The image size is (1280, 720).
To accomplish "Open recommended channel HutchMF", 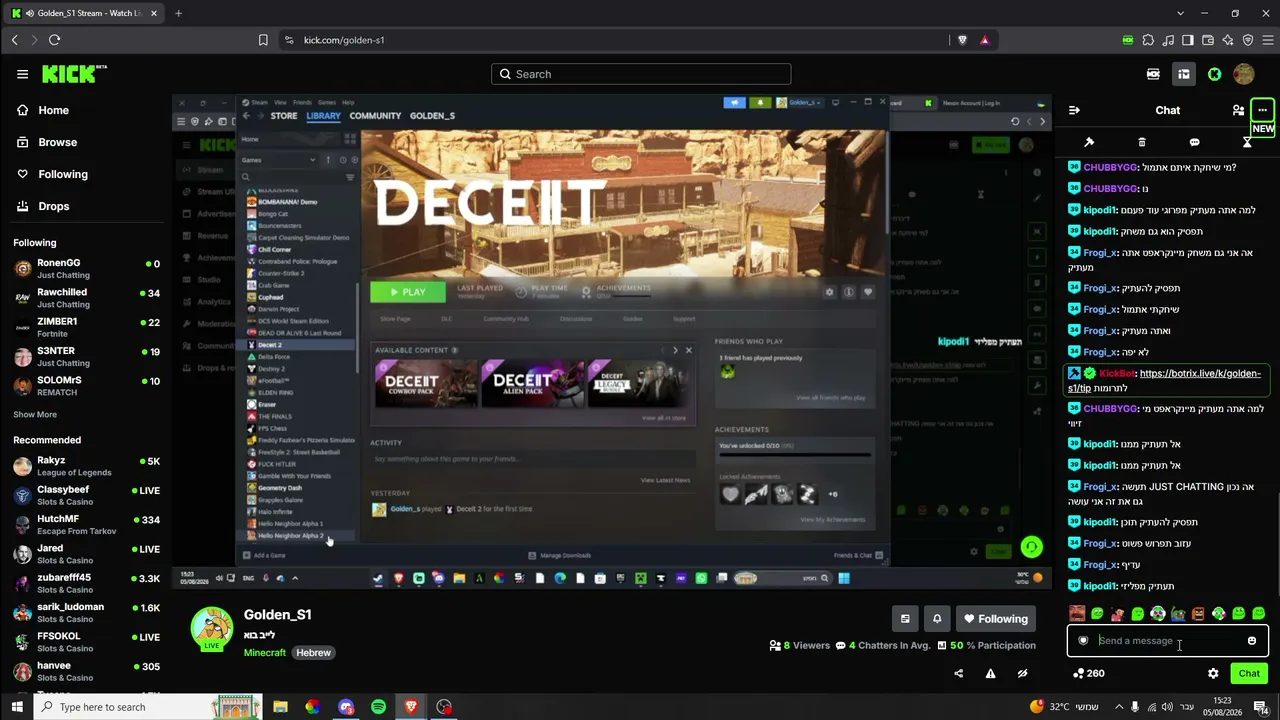I will [86, 525].
